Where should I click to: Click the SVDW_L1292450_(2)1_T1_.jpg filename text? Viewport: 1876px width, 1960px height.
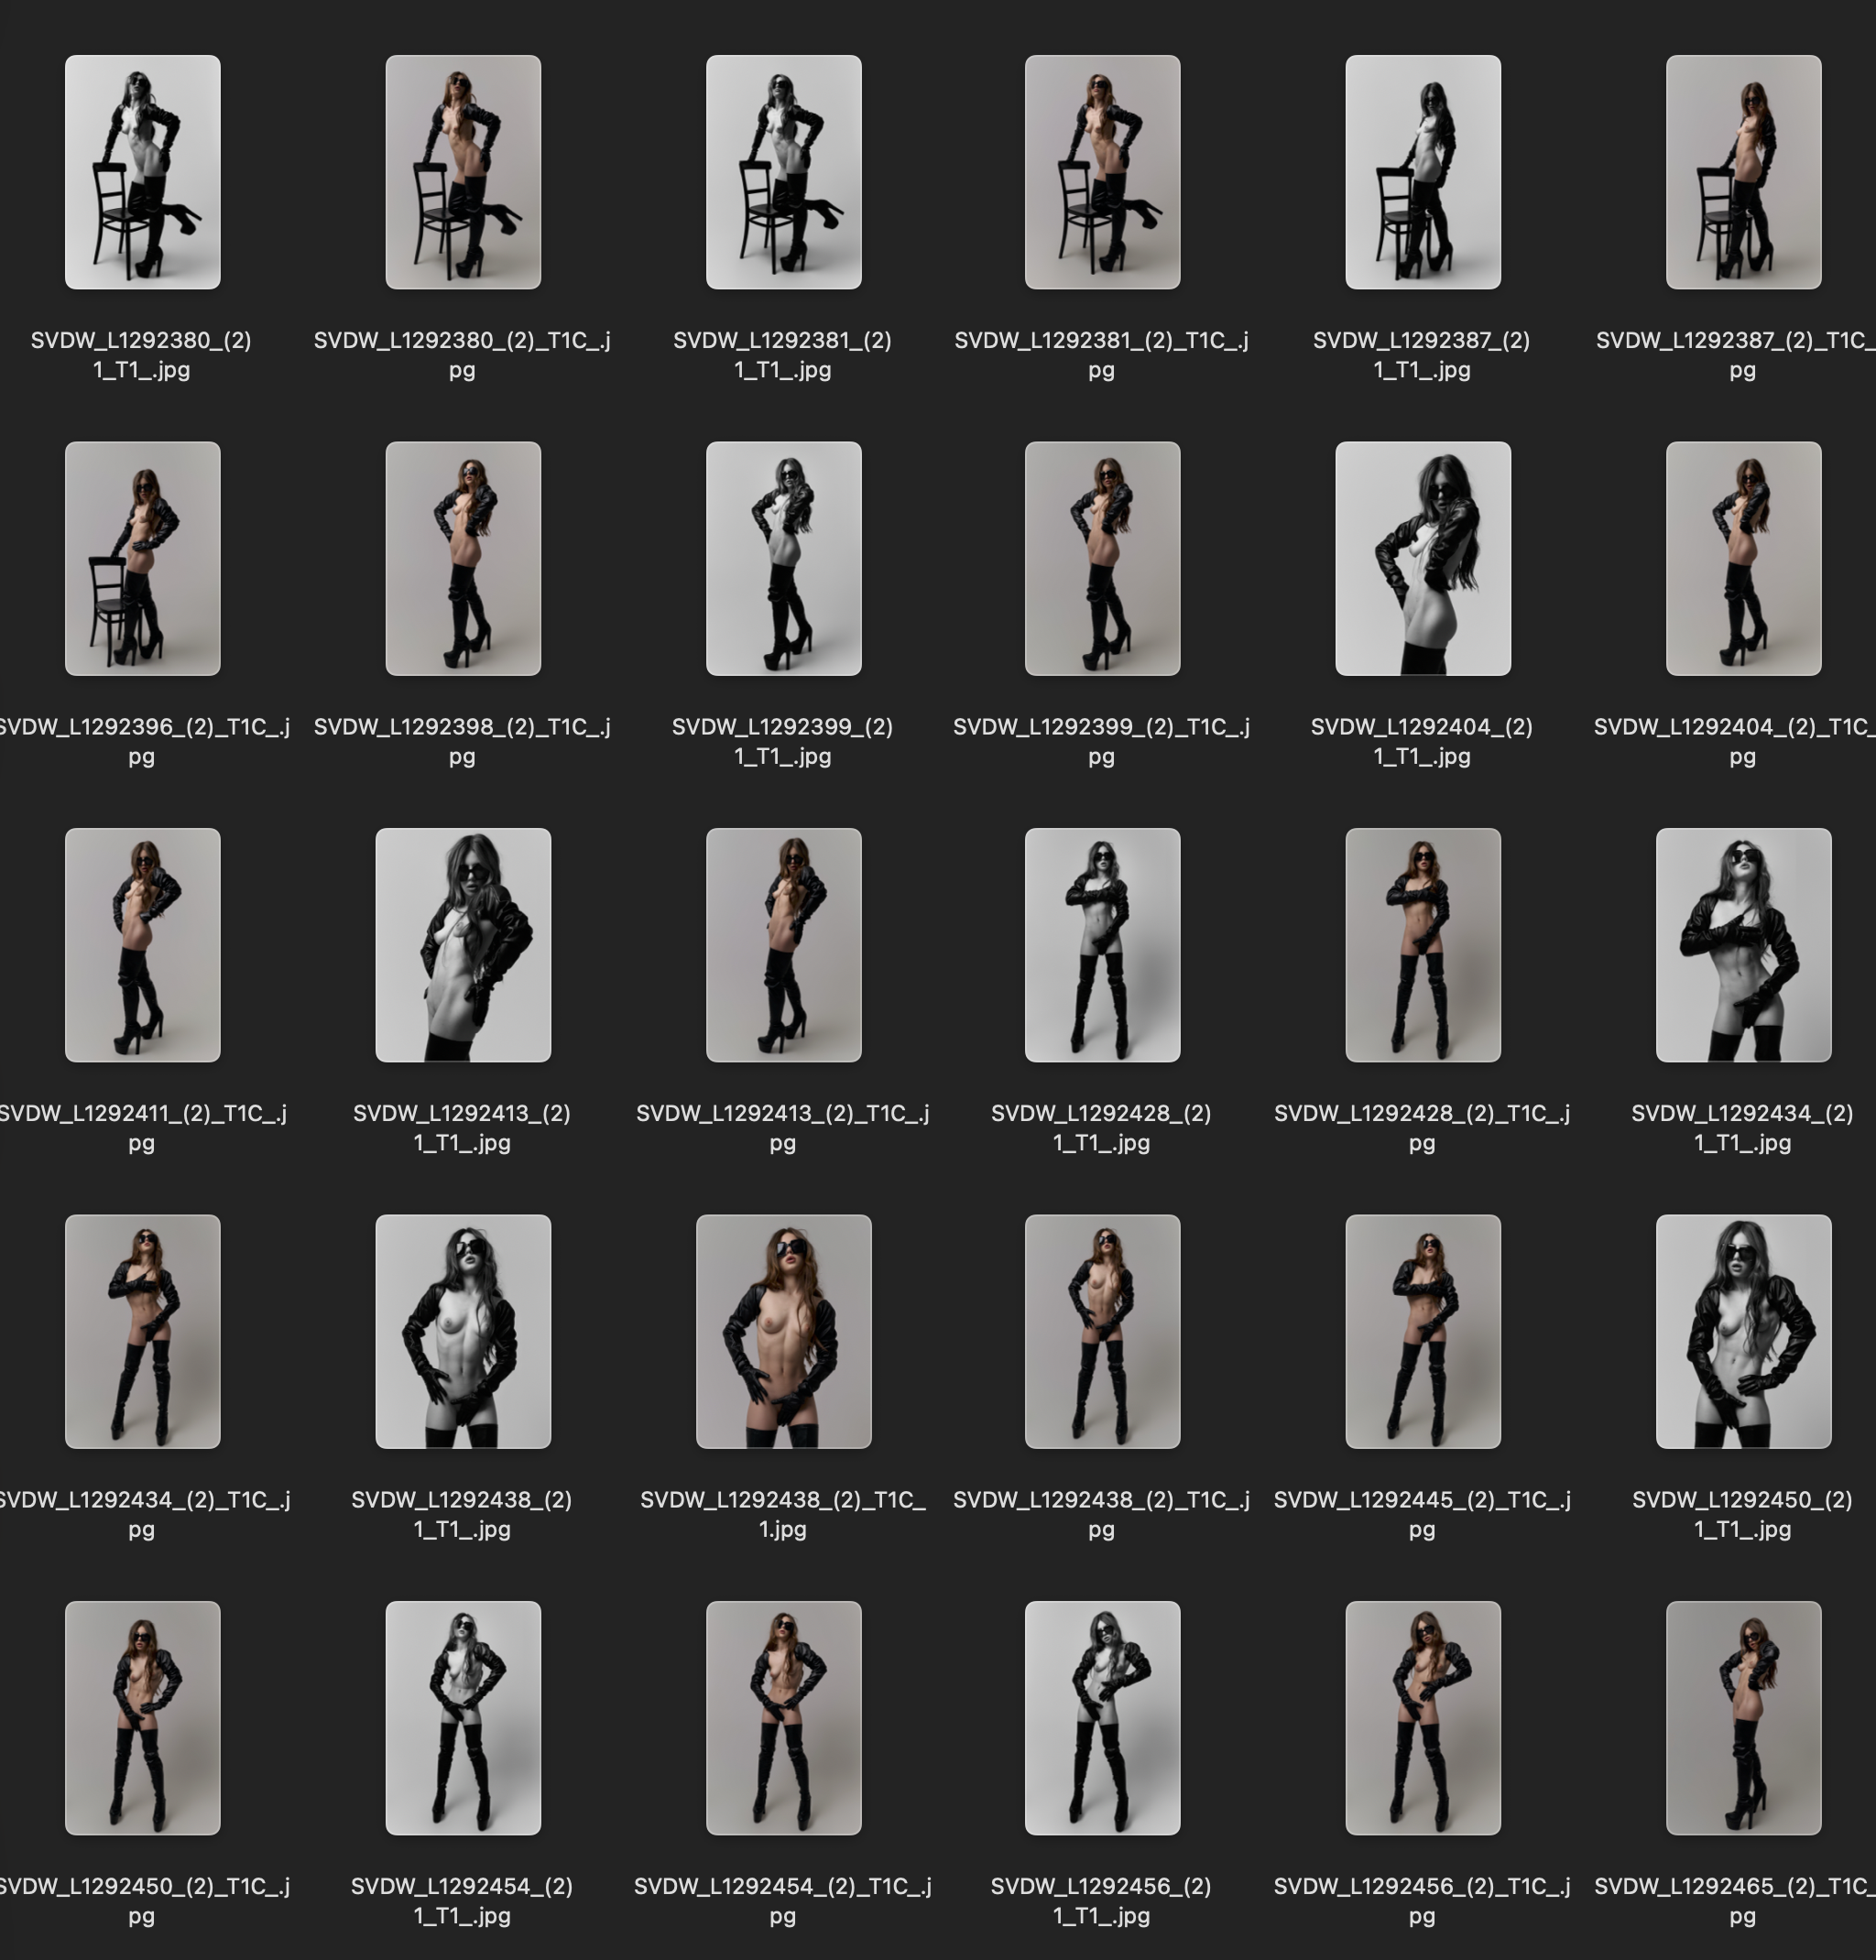(1742, 1513)
